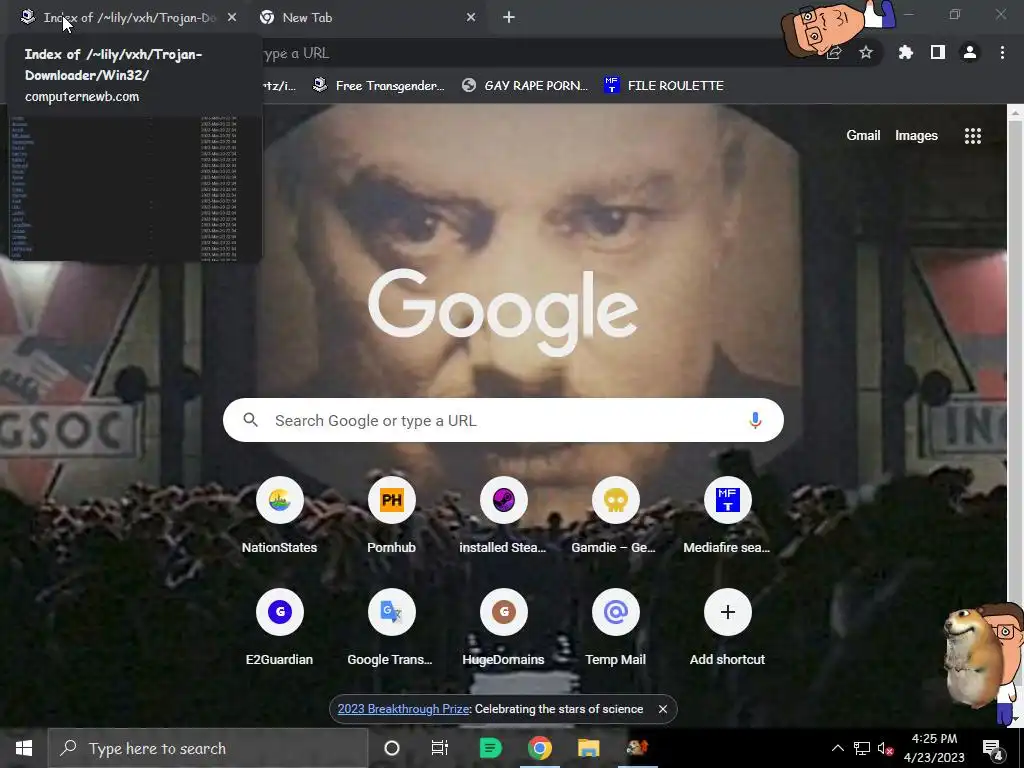
Task: Open the Mediafire search shortcut
Action: [x=727, y=501]
